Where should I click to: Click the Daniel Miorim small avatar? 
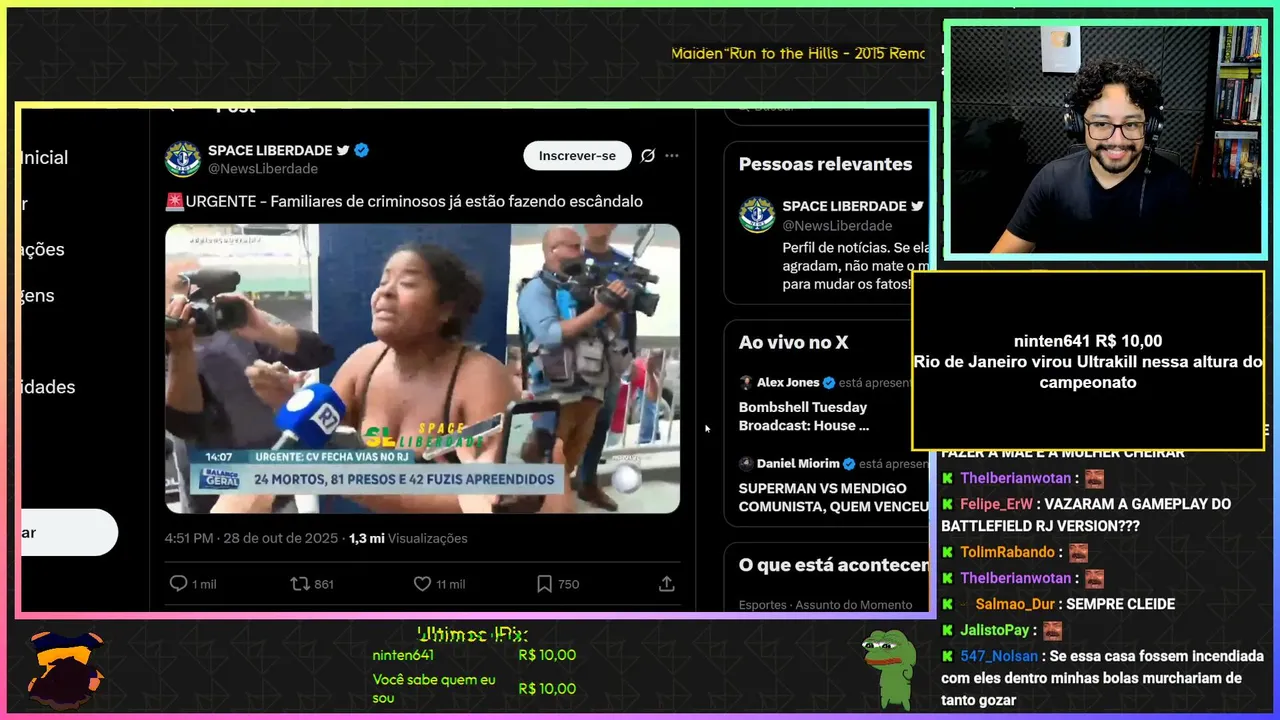point(746,464)
